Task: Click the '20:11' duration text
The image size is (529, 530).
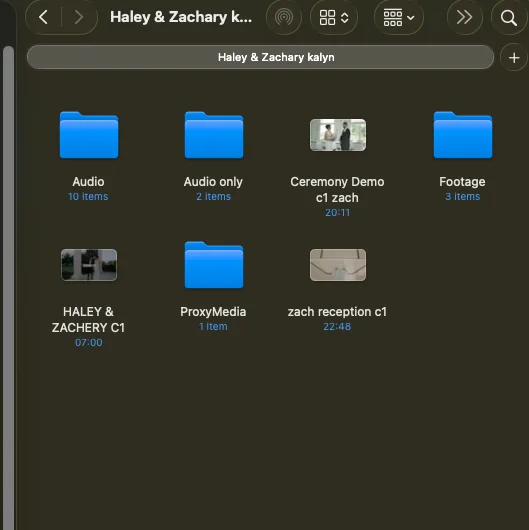Action: click(x=337, y=213)
